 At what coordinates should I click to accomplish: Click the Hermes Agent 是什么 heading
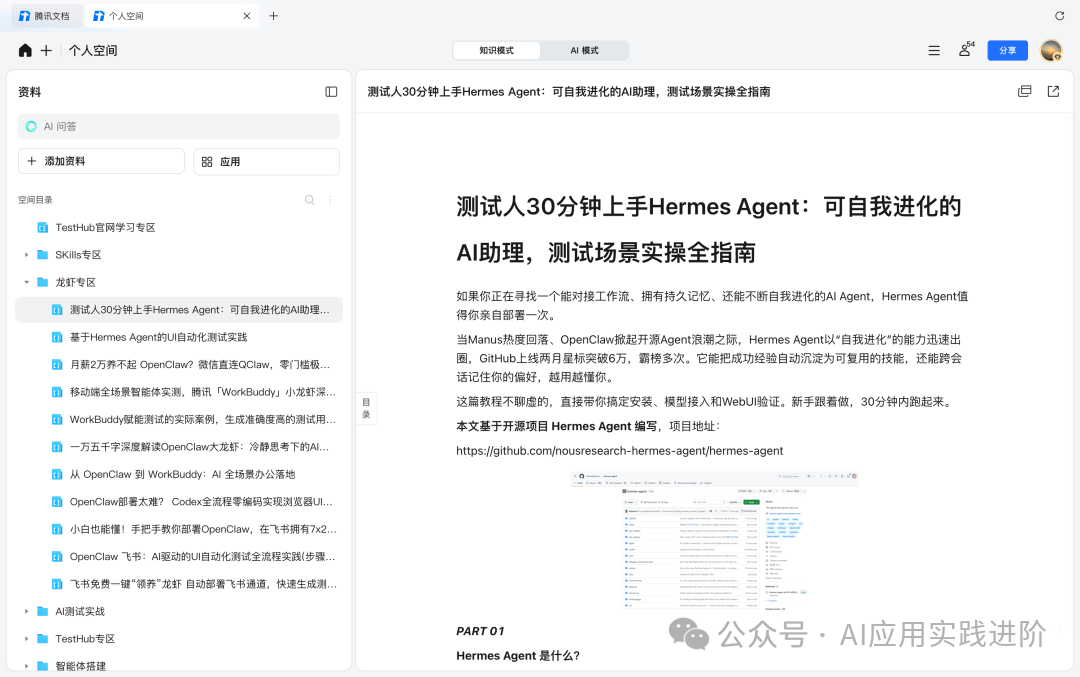click(x=518, y=656)
